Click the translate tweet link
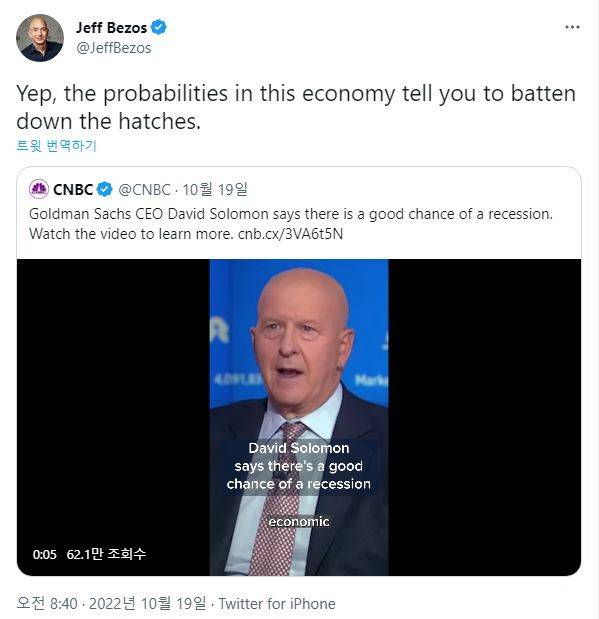The width and height of the screenshot is (599, 619). [x=56, y=146]
